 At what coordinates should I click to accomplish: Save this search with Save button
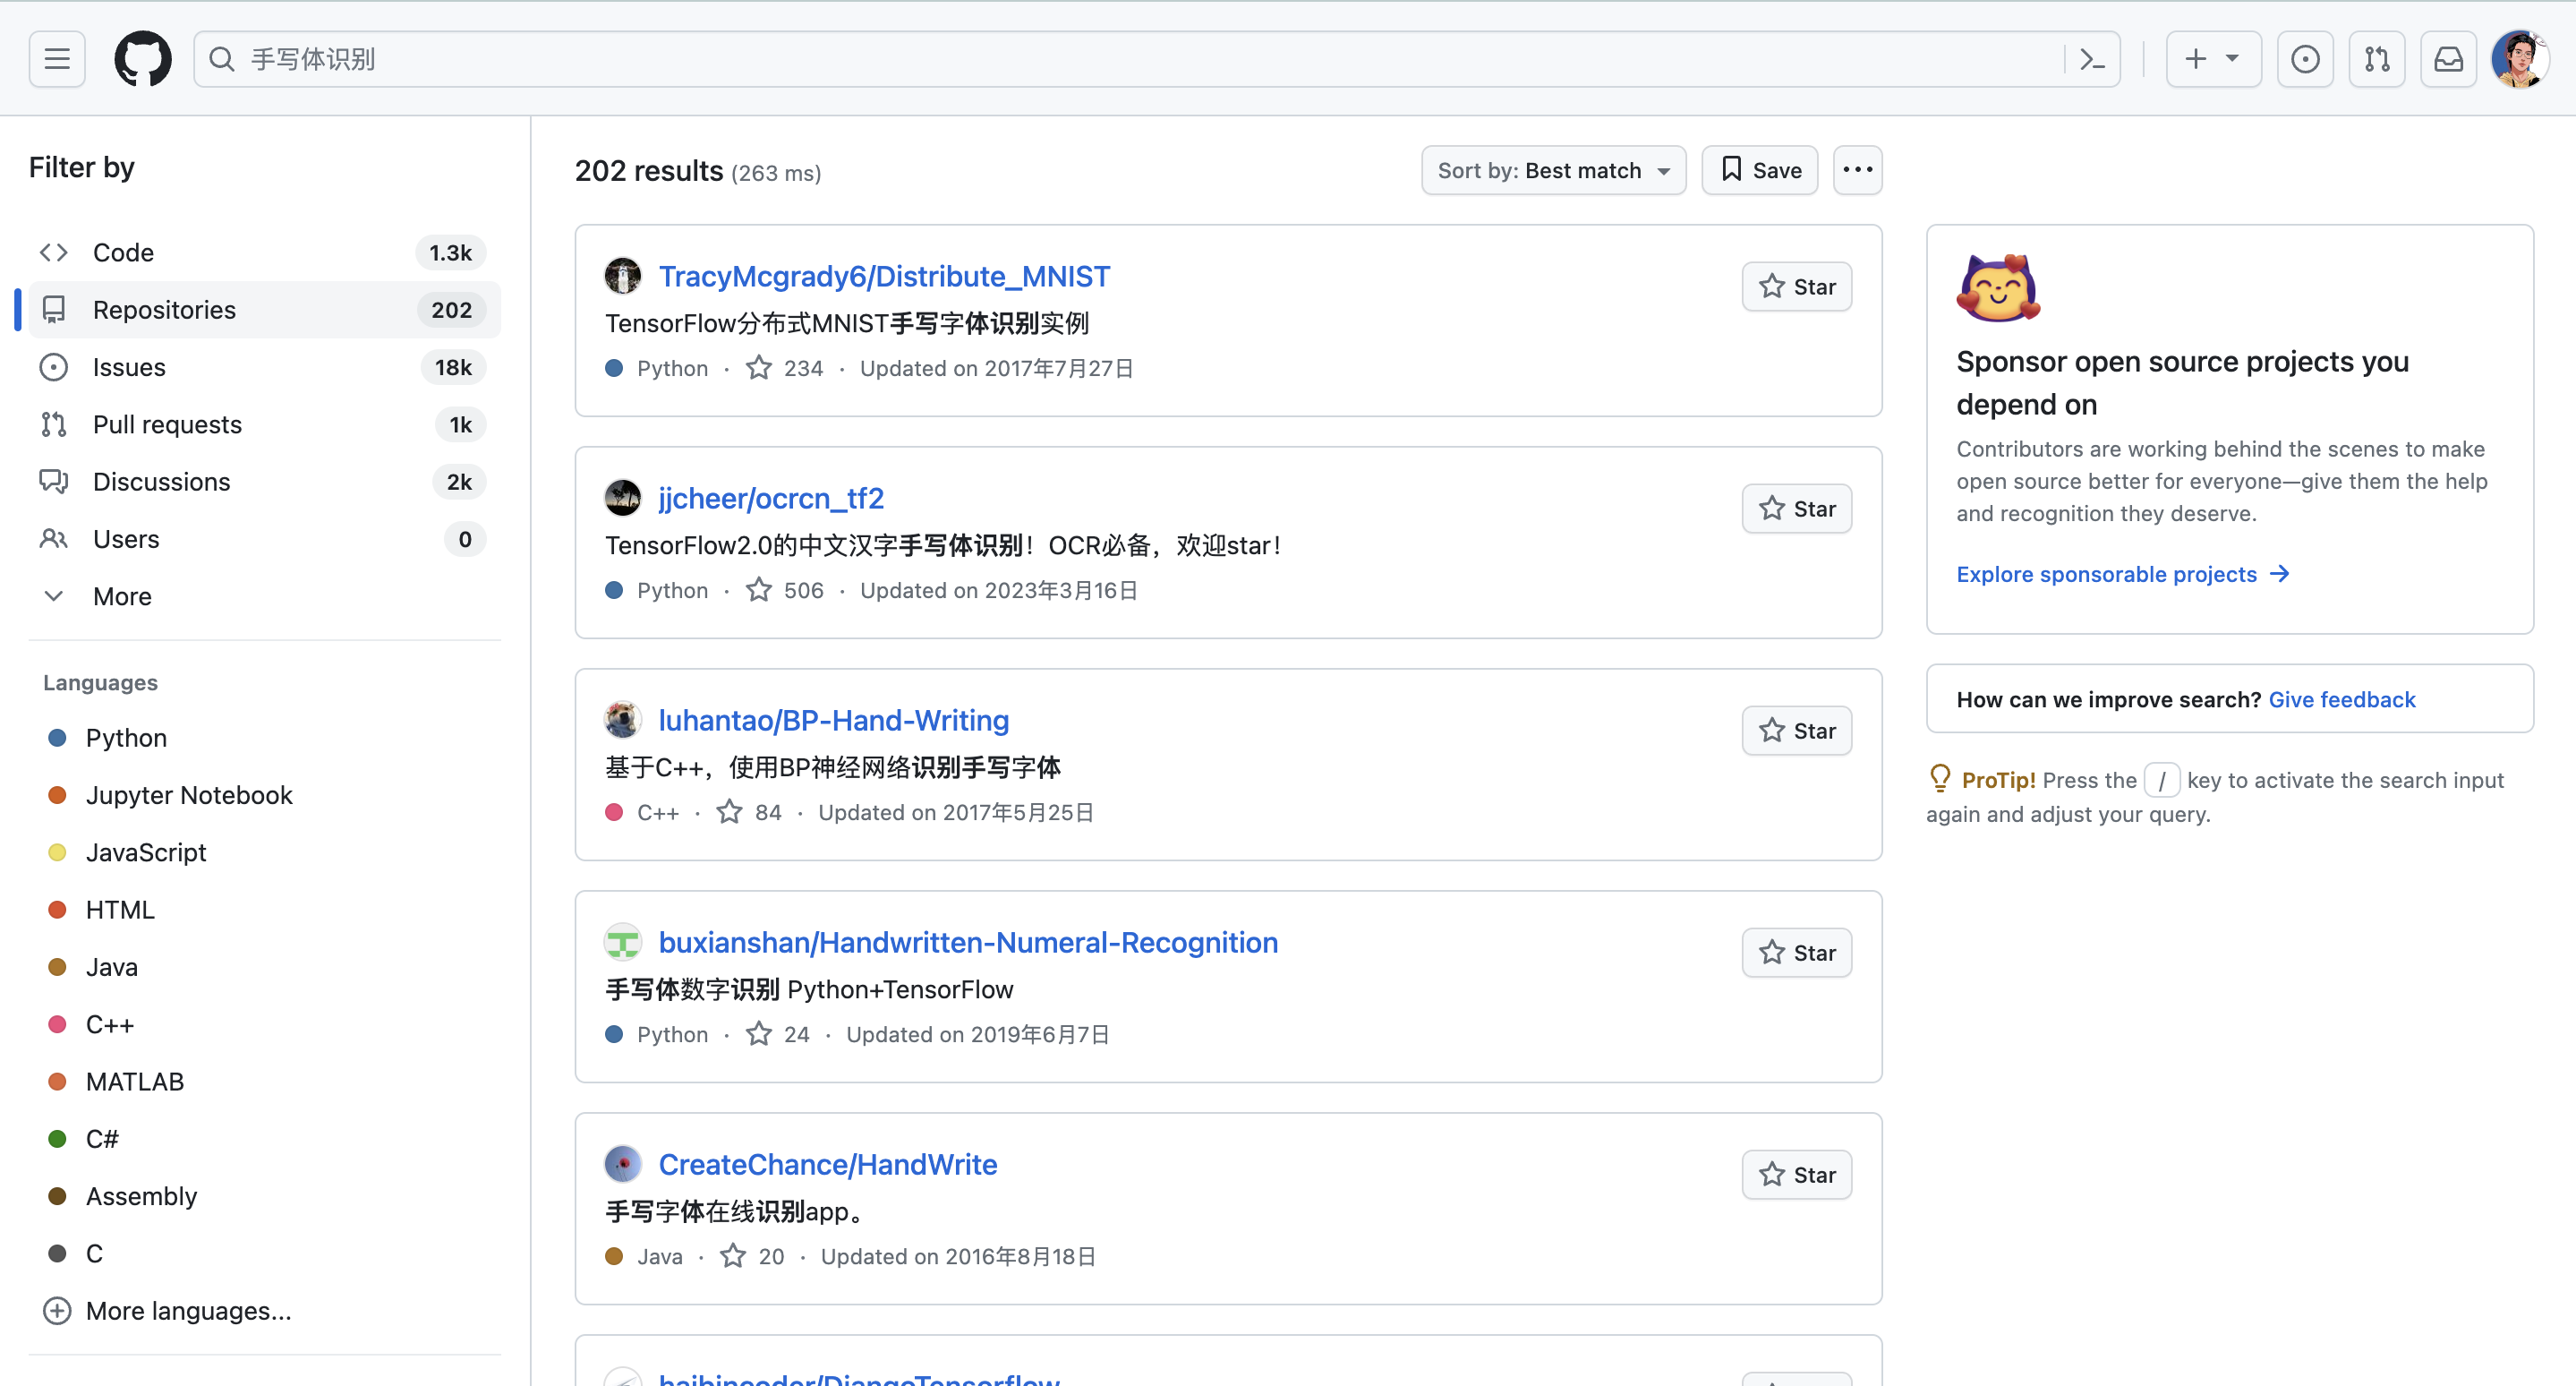point(1759,170)
